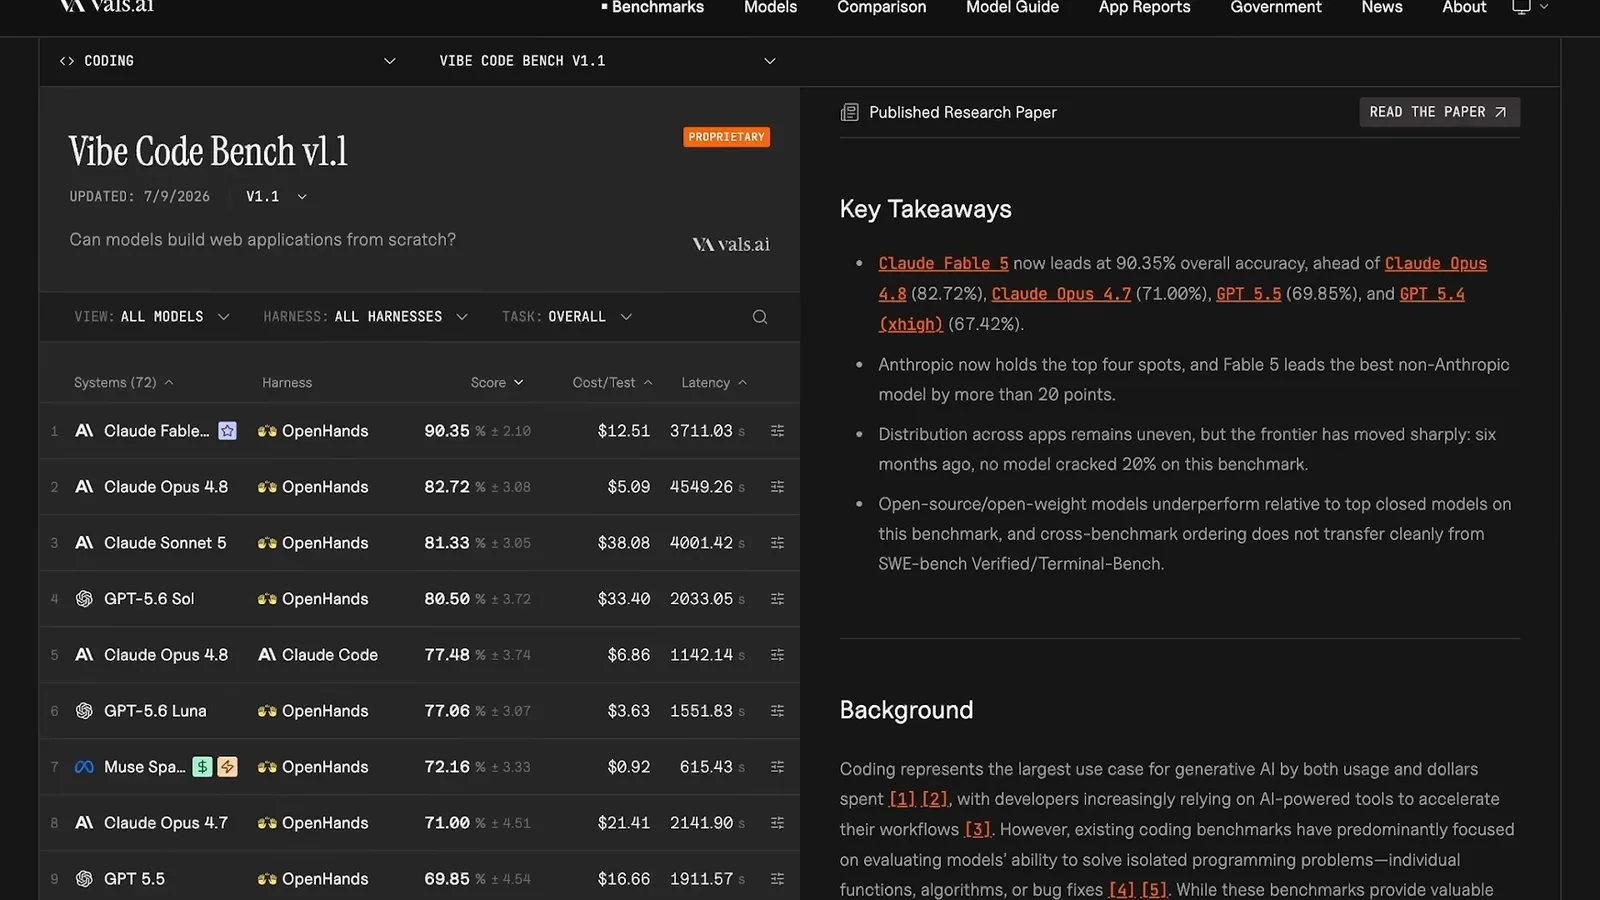
Task: Go to the Models page
Action: [x=770, y=7]
